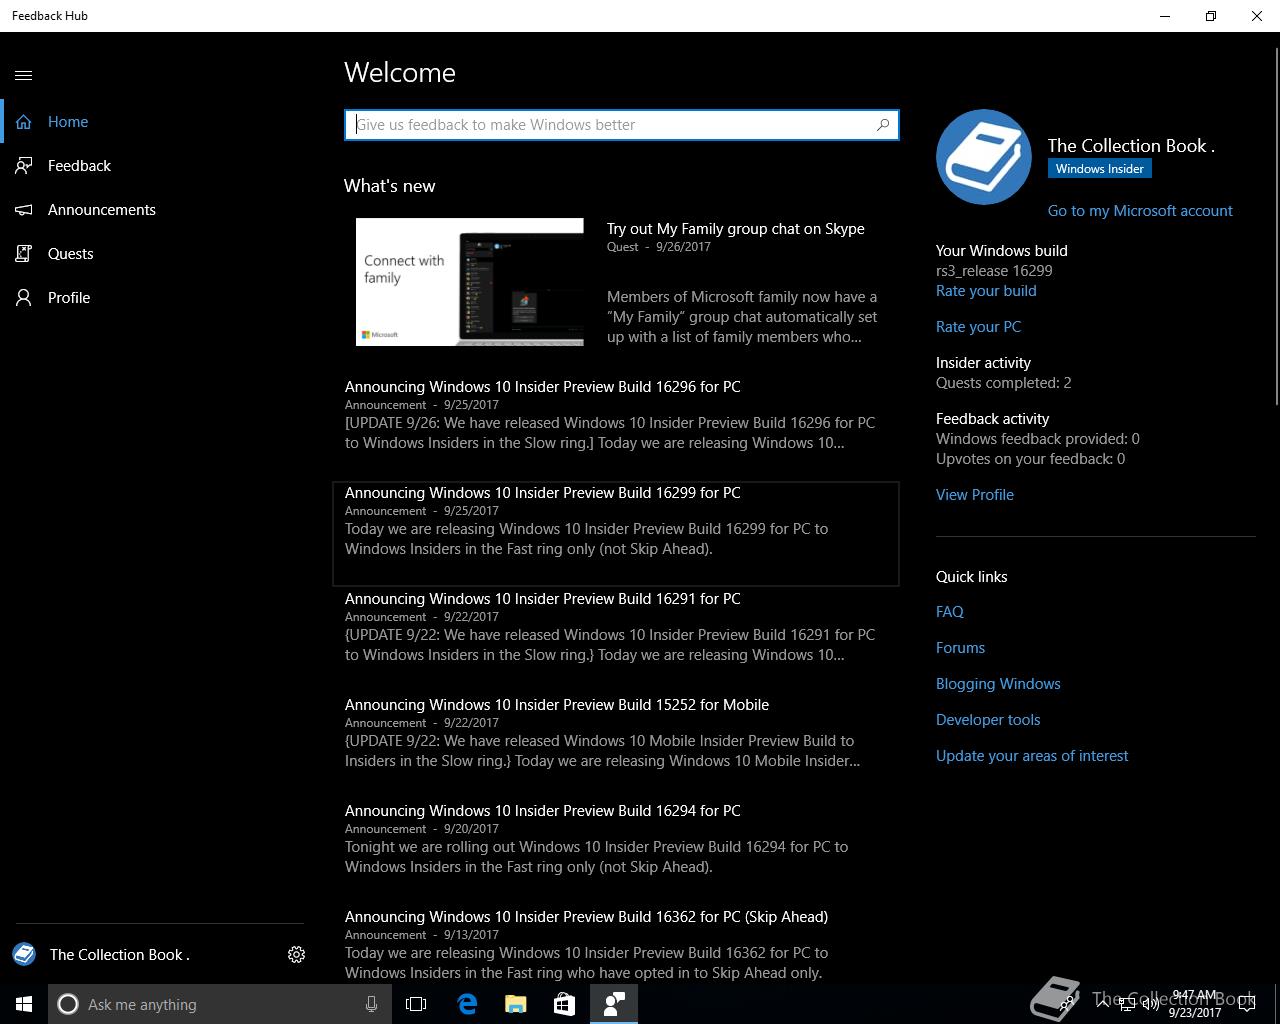The height and width of the screenshot is (1024, 1280).
Task: Open settings via the gear icon
Action: [296, 955]
